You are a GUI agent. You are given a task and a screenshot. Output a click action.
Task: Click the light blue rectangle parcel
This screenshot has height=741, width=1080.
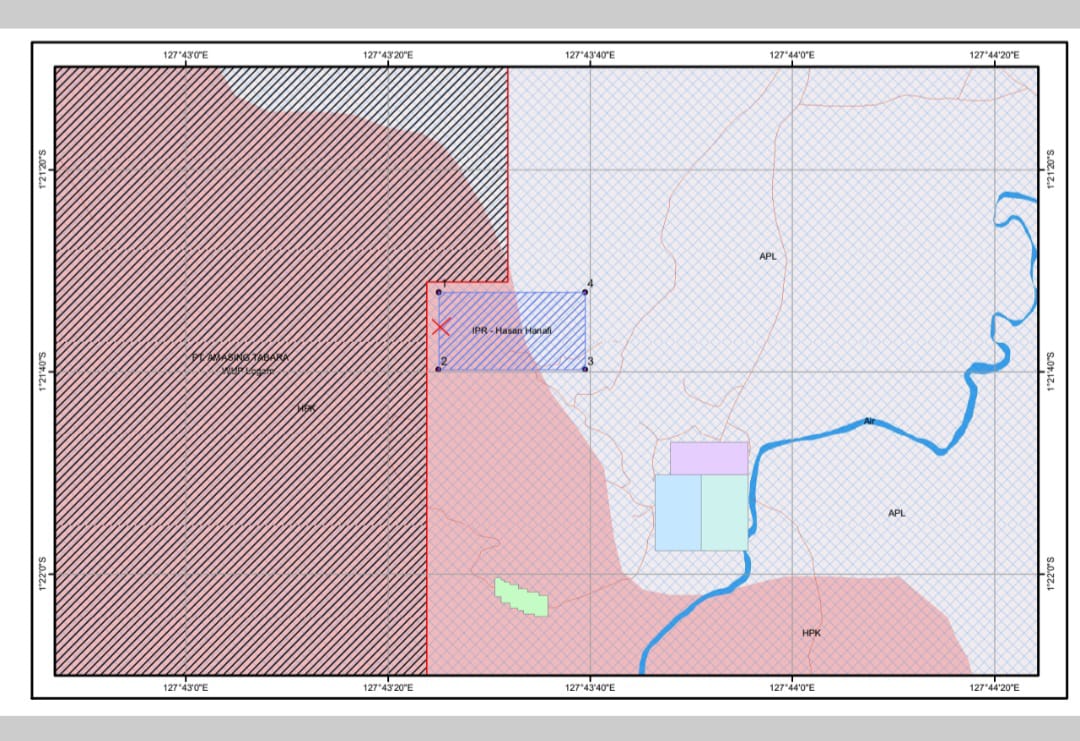(677, 512)
